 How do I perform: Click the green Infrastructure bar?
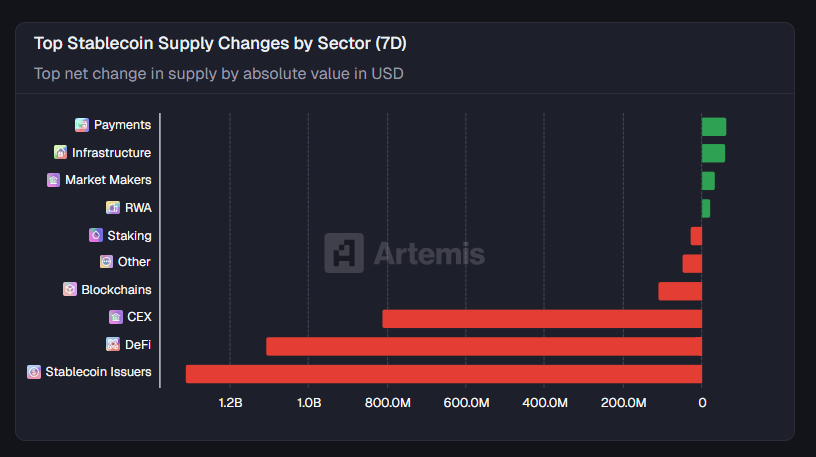[713, 153]
